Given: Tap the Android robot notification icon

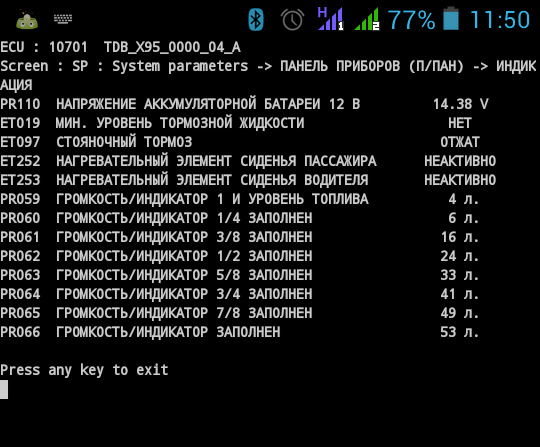Looking at the screenshot, I should [27, 20].
